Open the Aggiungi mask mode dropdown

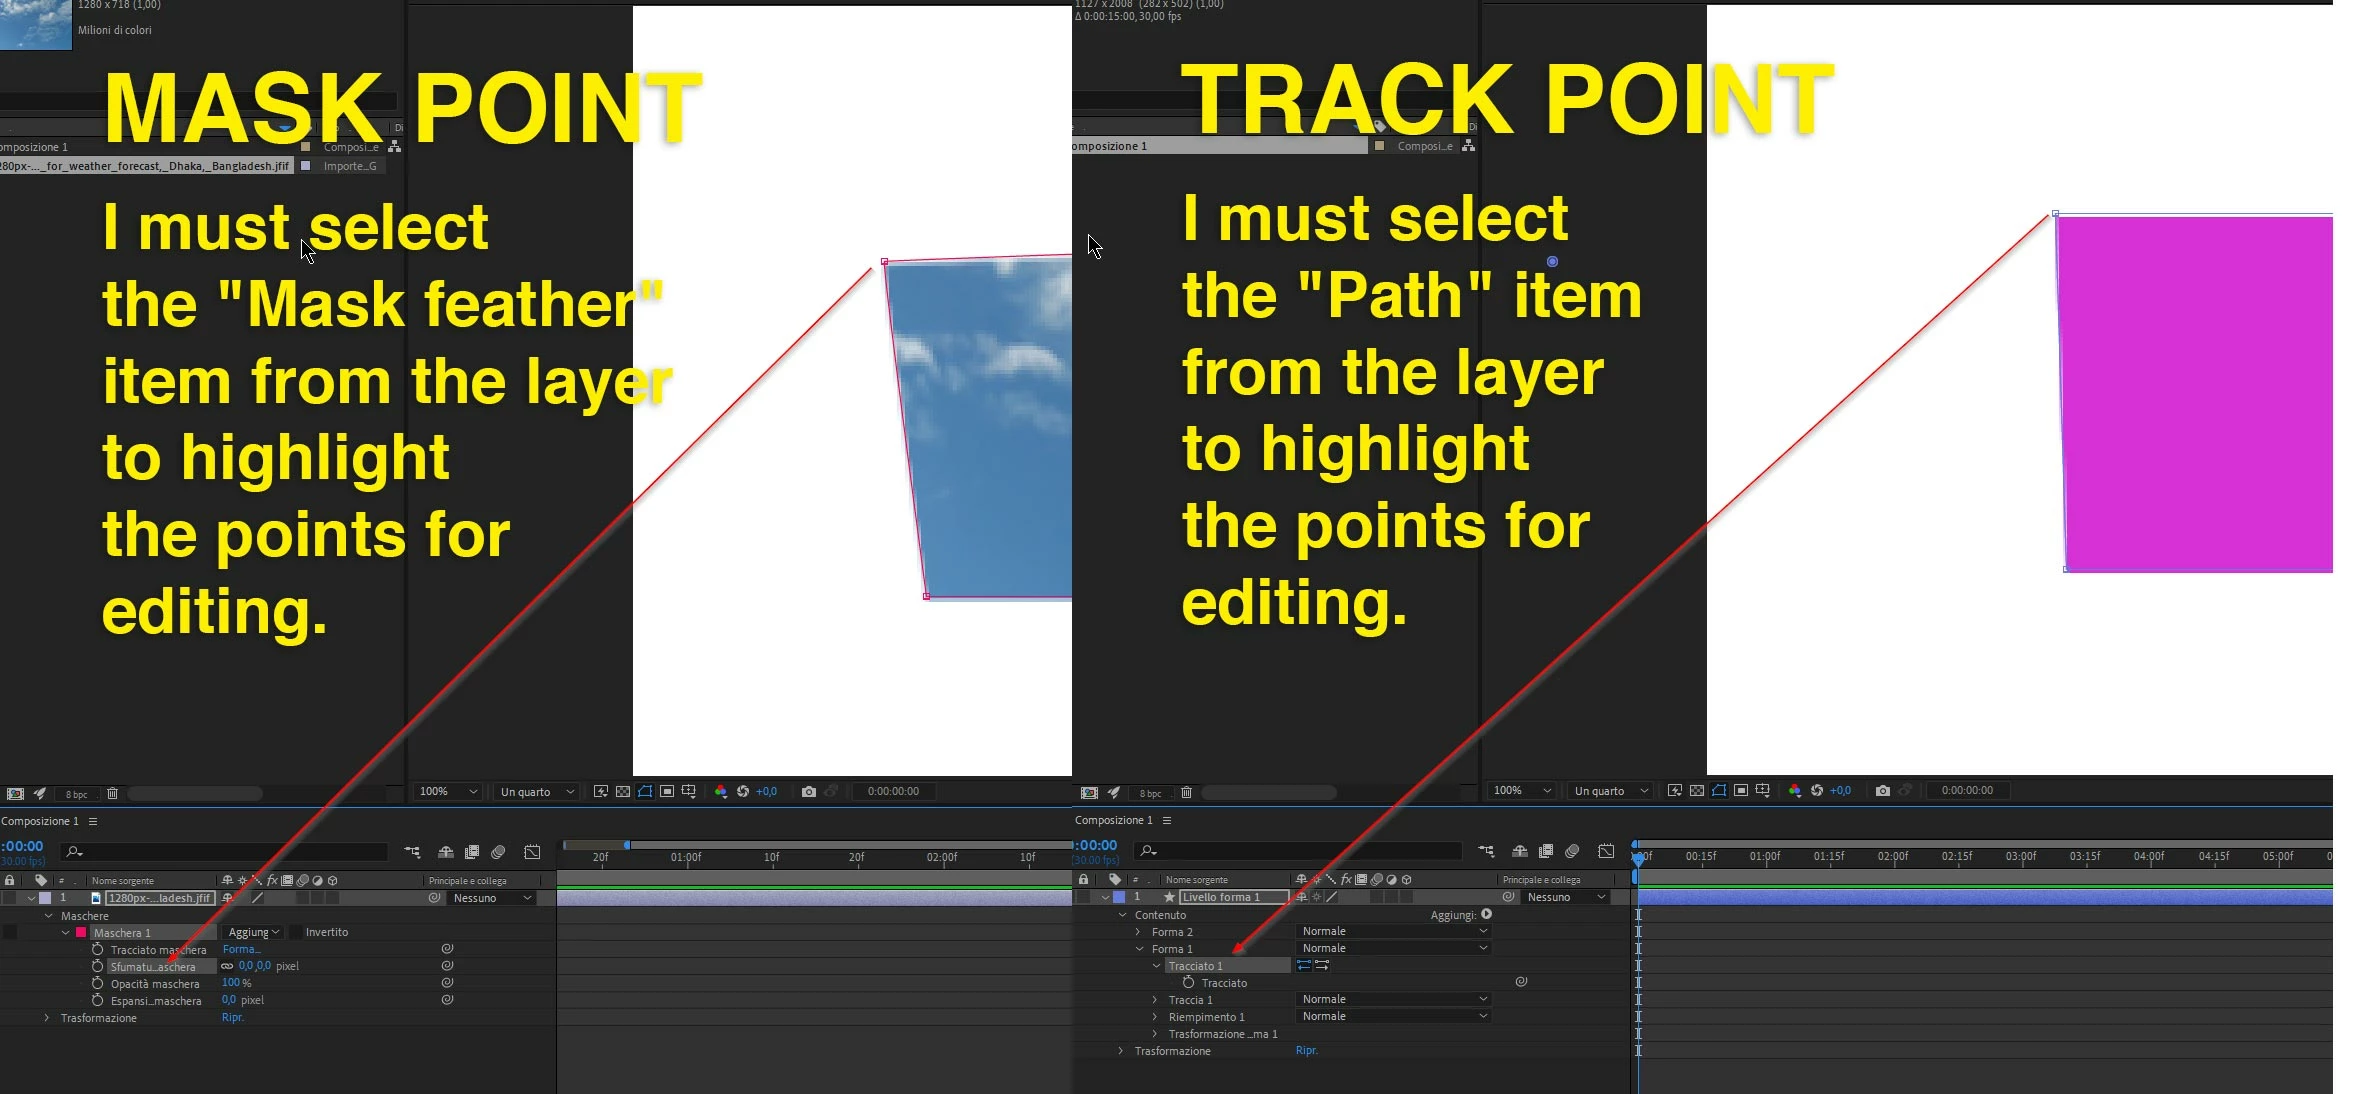253,932
